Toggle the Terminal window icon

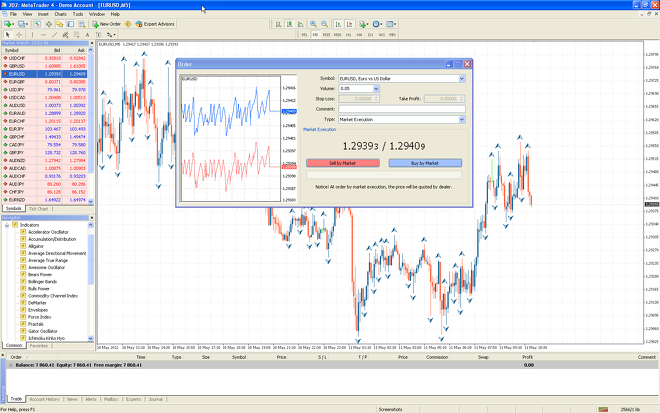click(x=71, y=24)
